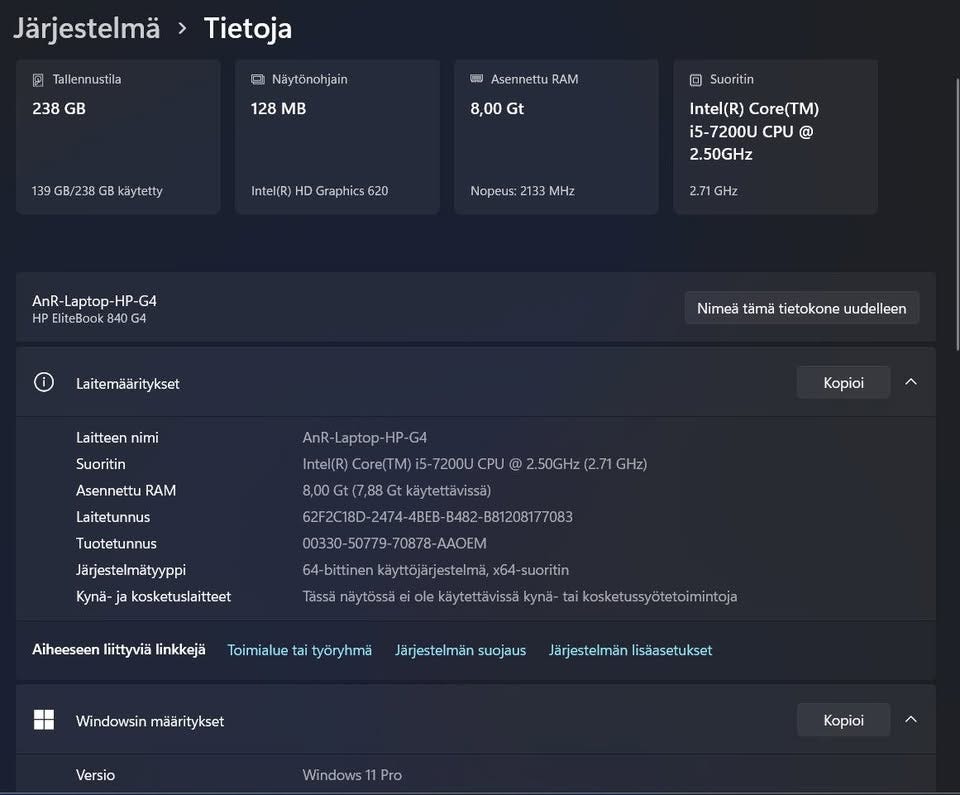Copy Windows specifications with Kopioi button
The image size is (960, 795).
pyautogui.click(x=842, y=720)
